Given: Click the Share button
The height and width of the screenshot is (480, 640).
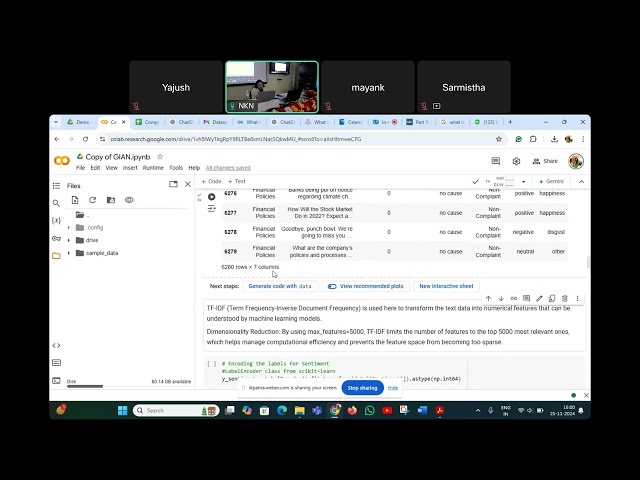Looking at the screenshot, I should (x=545, y=161).
